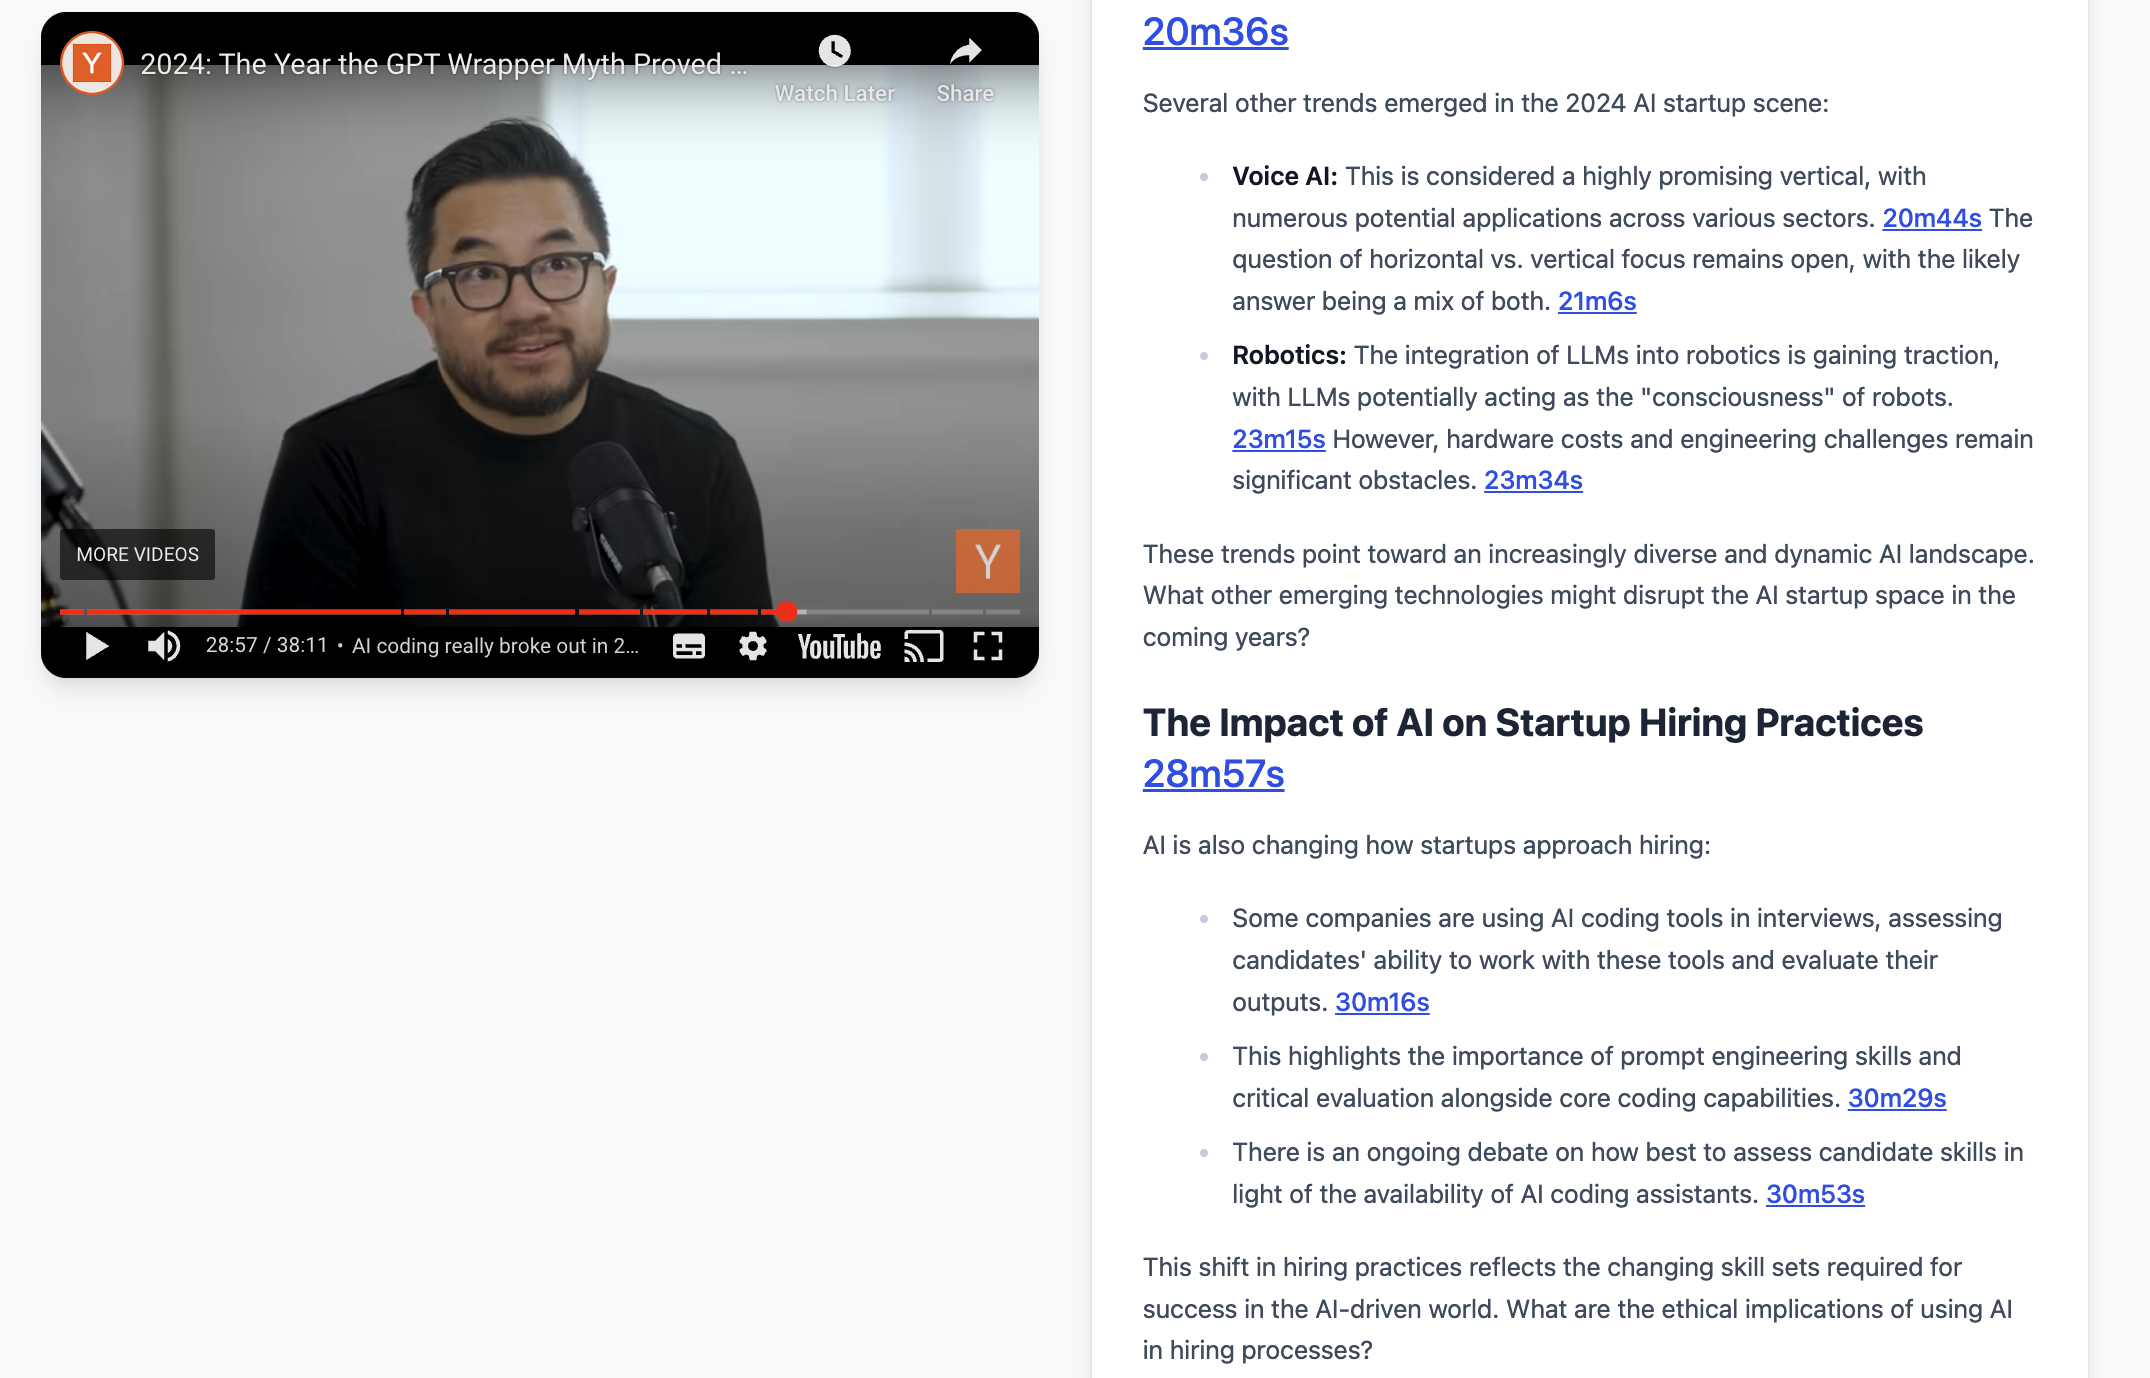Click the cast to TV icon

923,647
